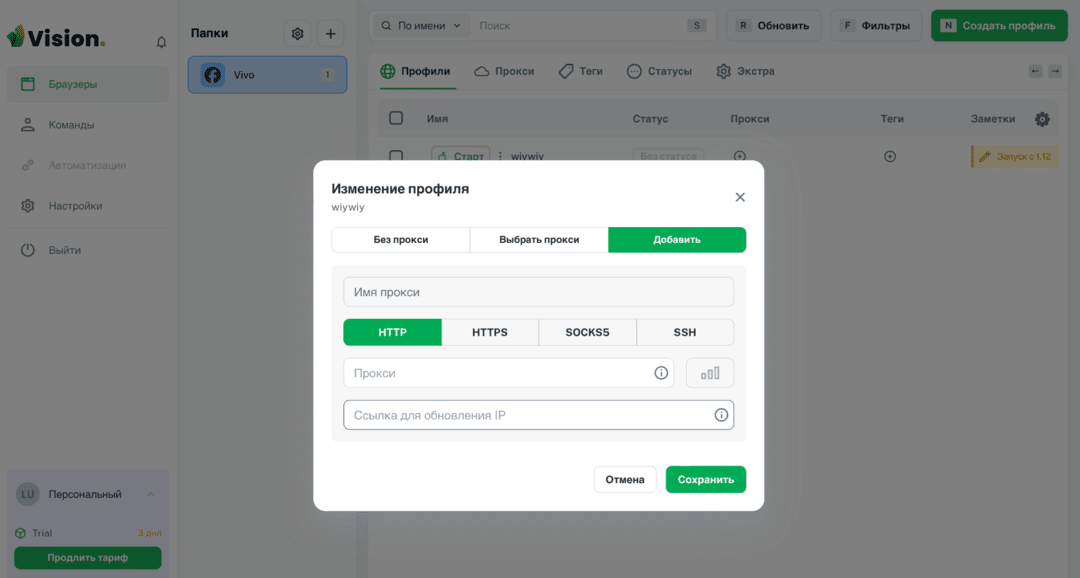This screenshot has width=1080, height=578.
Task: Click the 'Заметки' column header
Action: click(x=993, y=118)
